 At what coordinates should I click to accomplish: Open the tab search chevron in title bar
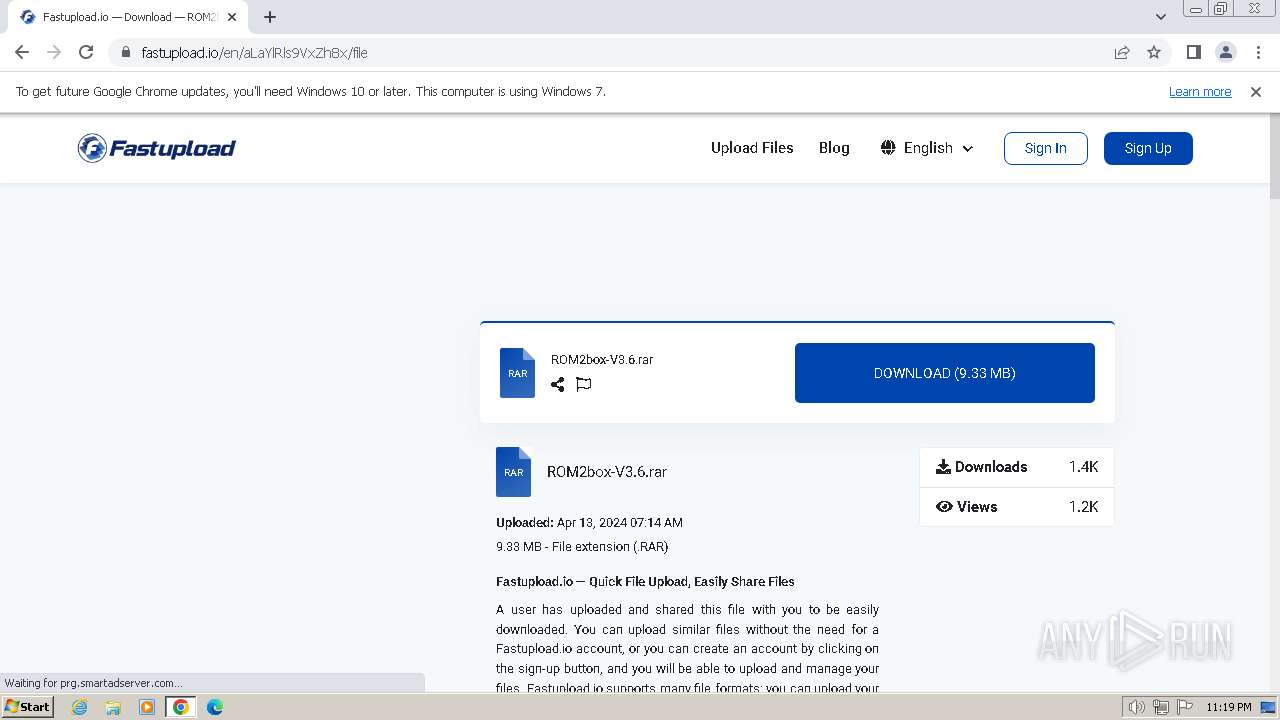[x=1161, y=17]
